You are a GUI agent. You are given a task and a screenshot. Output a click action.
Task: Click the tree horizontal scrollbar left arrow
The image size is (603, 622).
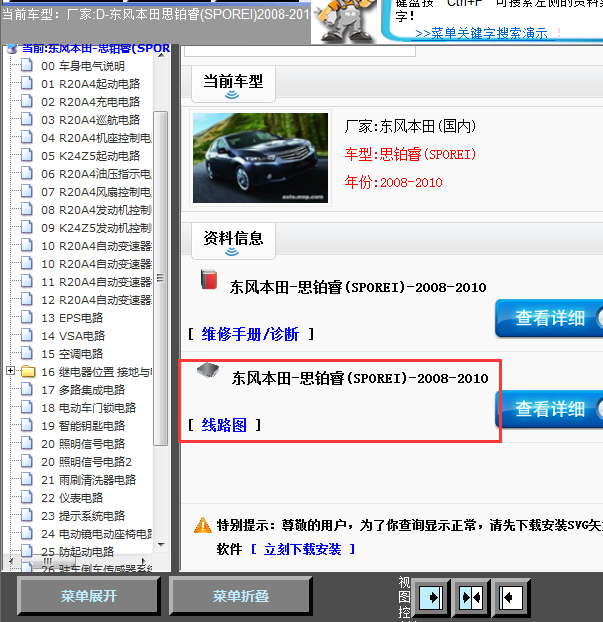(11, 561)
